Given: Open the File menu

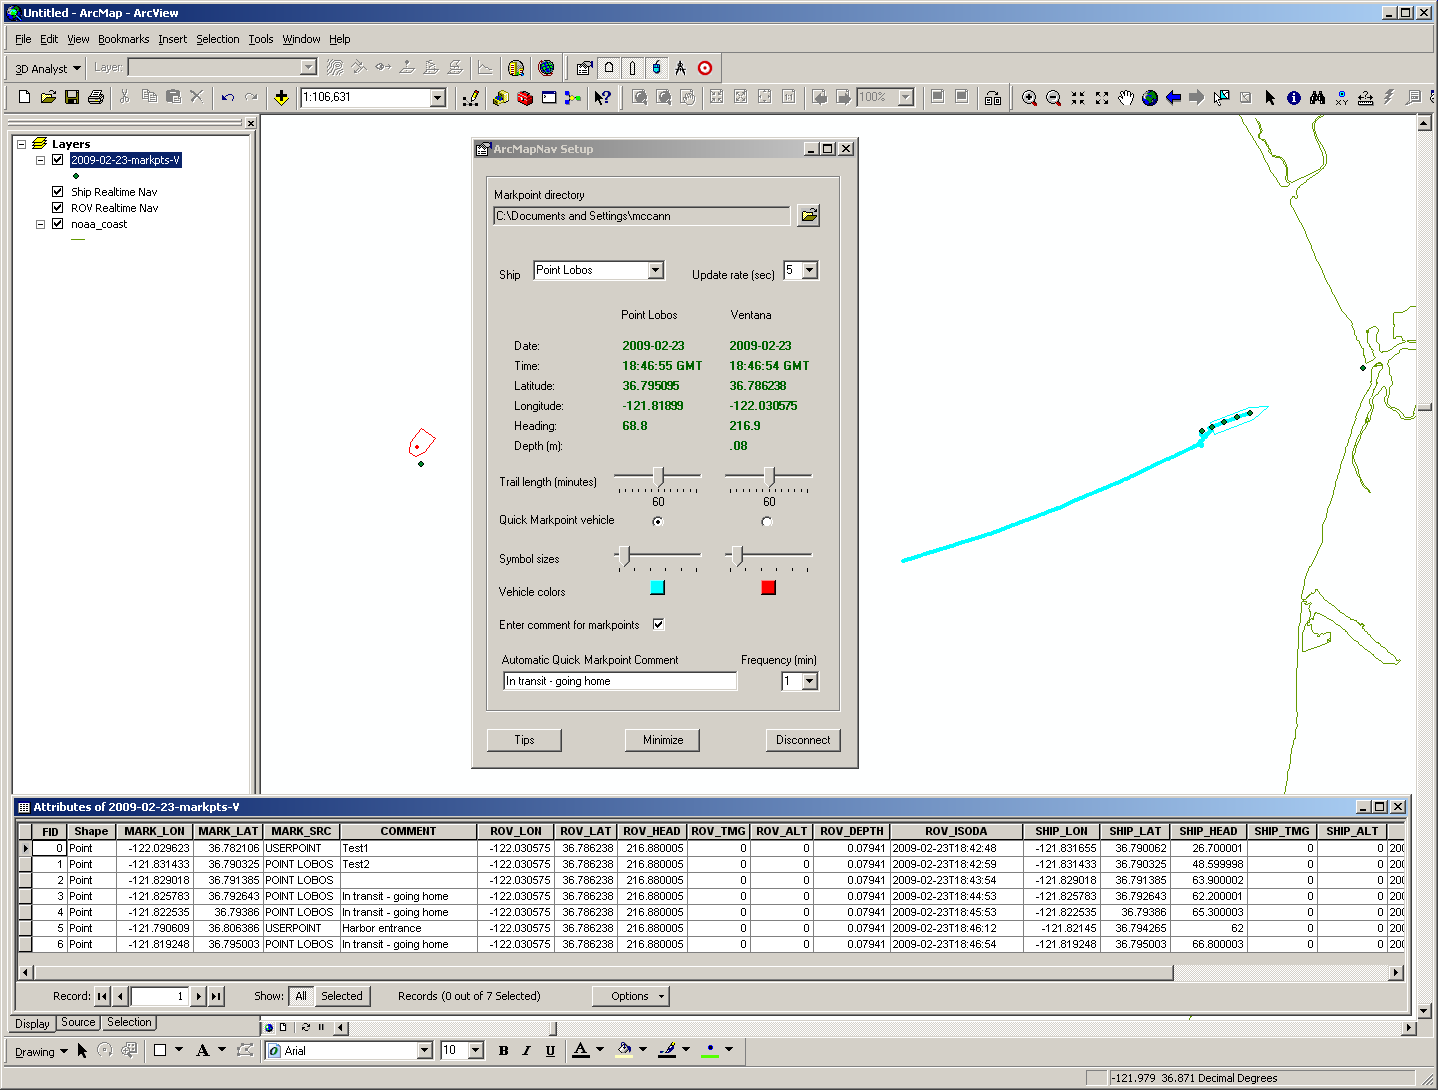Looking at the screenshot, I should (x=23, y=39).
